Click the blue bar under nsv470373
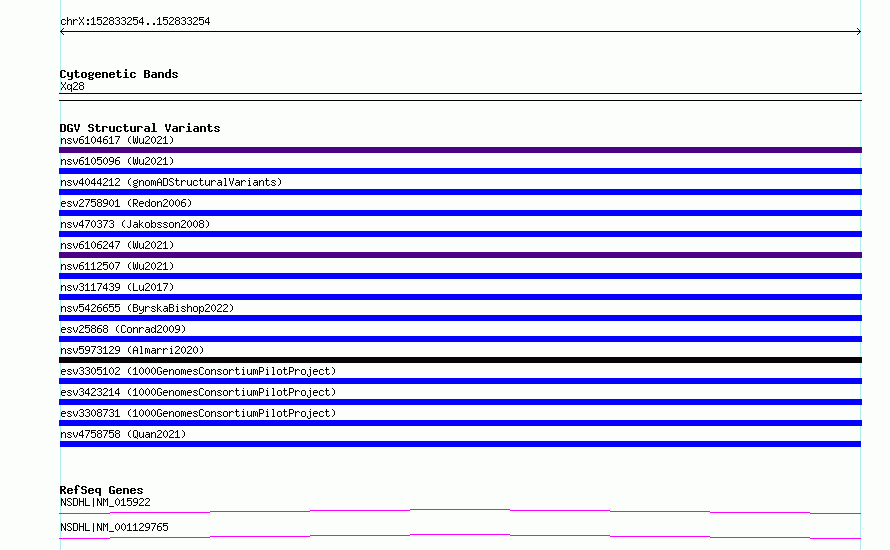This screenshot has width=890, height=550. coord(460,234)
